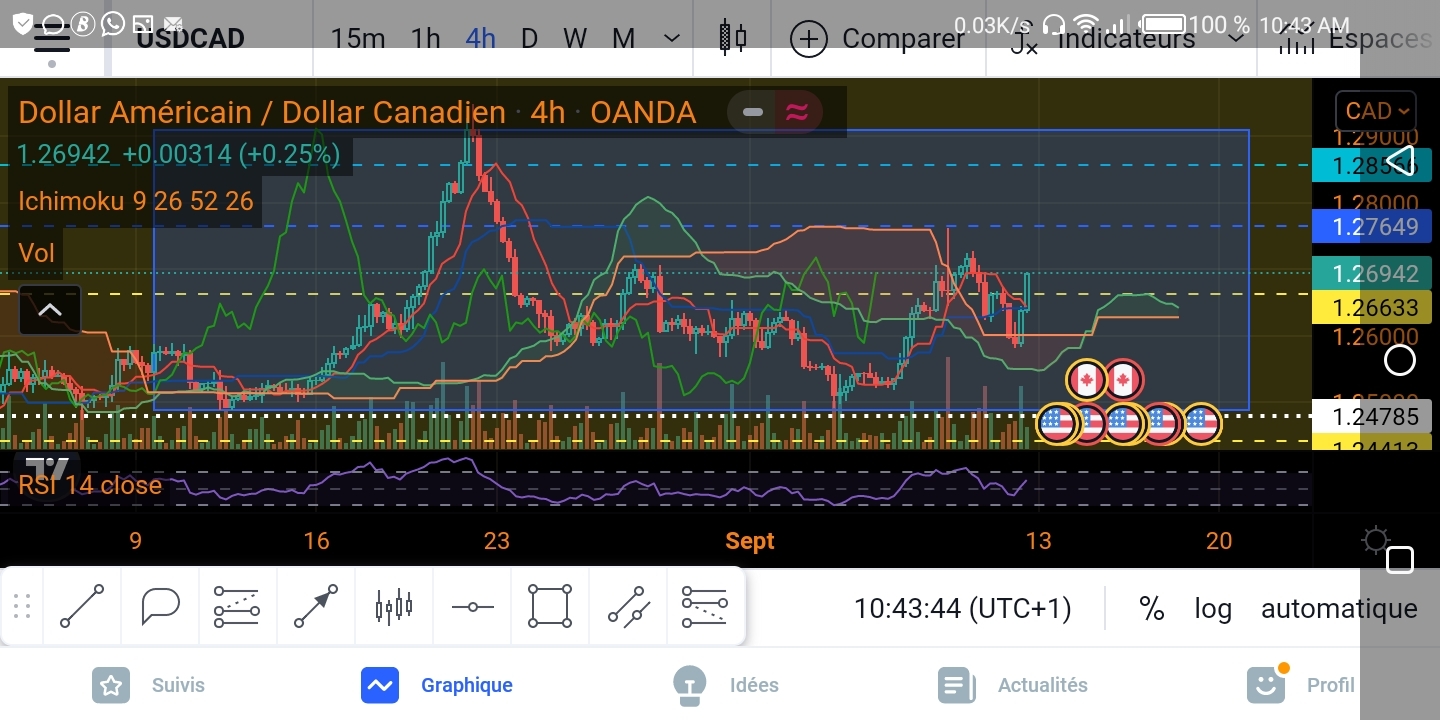Image resolution: width=1440 pixels, height=720 pixels.
Task: Collapse the indicator legend arrow
Action: click(50, 310)
